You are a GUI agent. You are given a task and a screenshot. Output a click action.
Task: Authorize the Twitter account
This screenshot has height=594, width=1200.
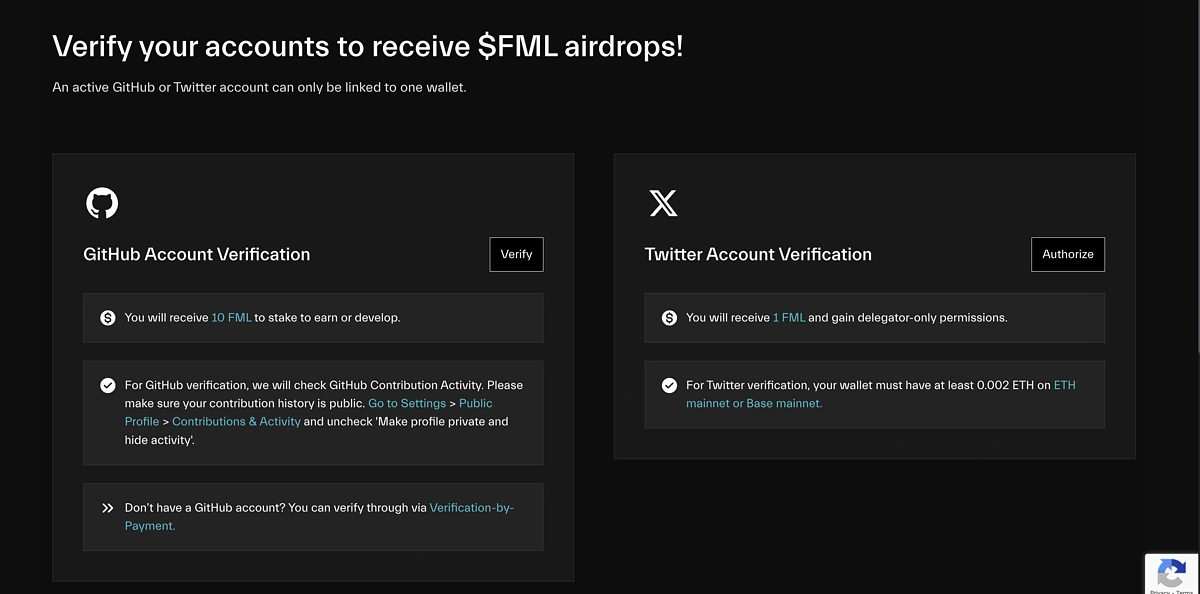(x=1068, y=254)
